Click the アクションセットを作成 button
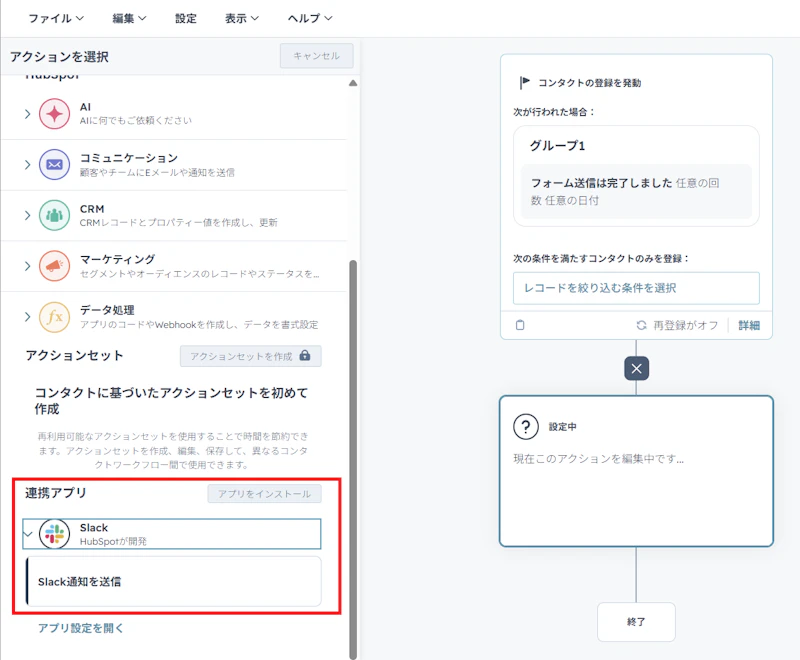The height and width of the screenshot is (660, 800). tap(251, 356)
